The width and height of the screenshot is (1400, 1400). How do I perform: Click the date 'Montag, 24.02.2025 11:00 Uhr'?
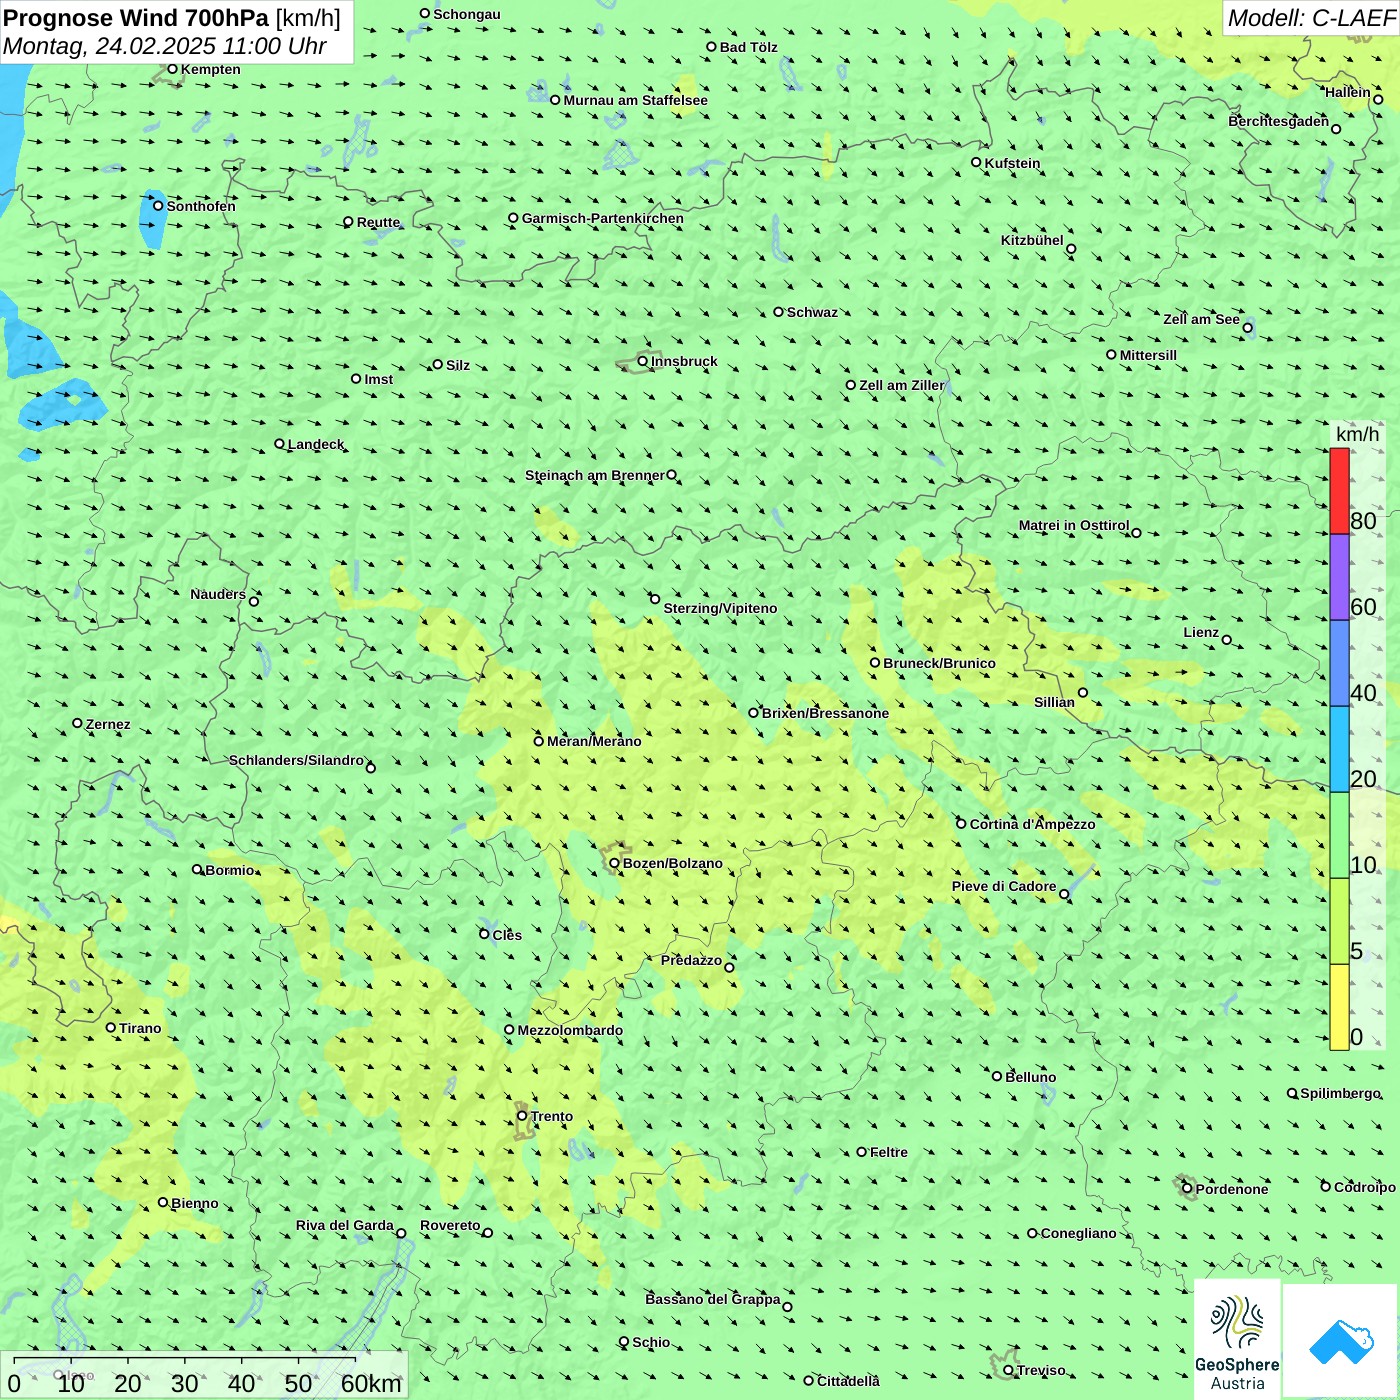pyautogui.click(x=165, y=46)
